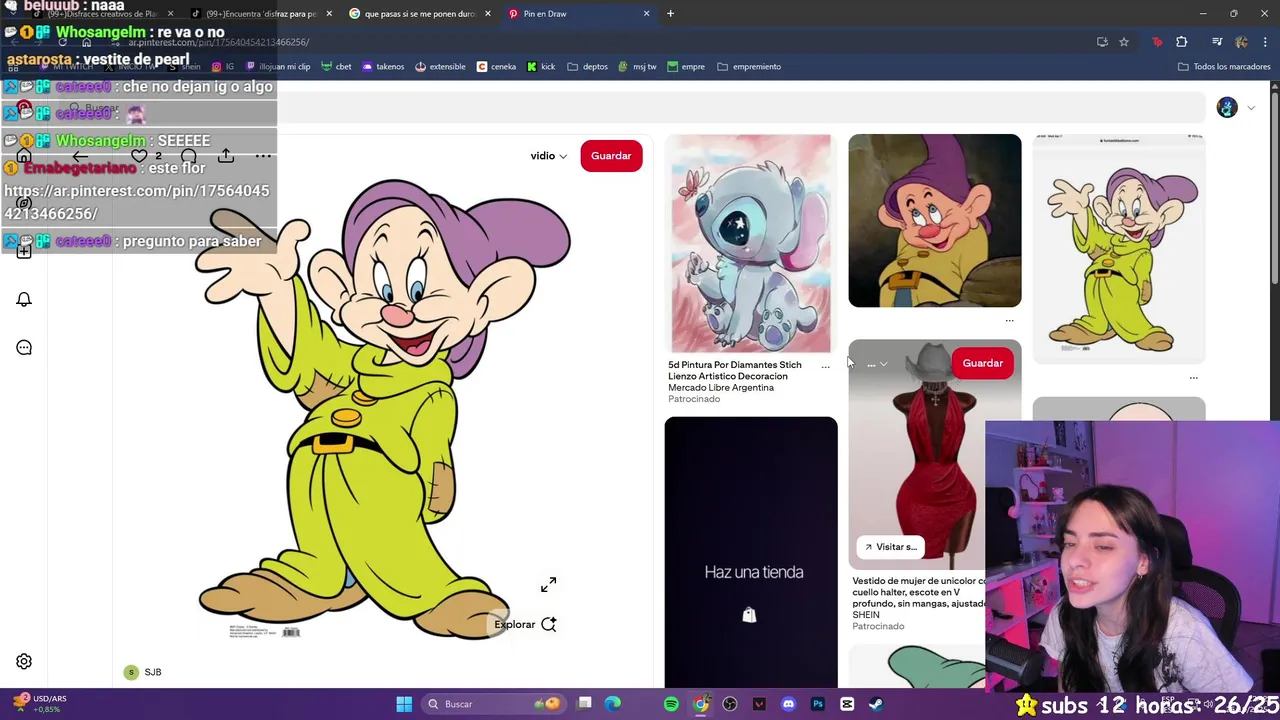Open the USD/ARS taskbar widget

point(38,704)
